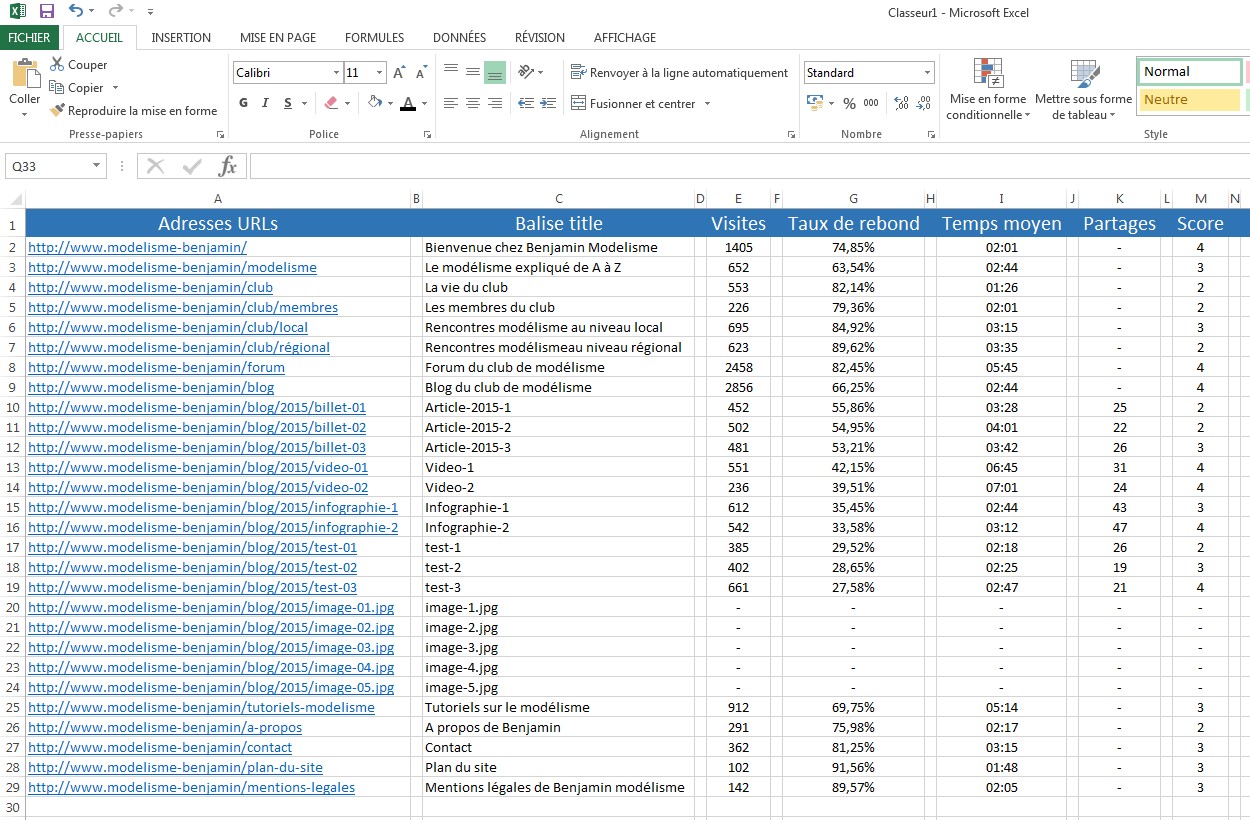
Task: Add a decimal place
Action: coord(901,103)
